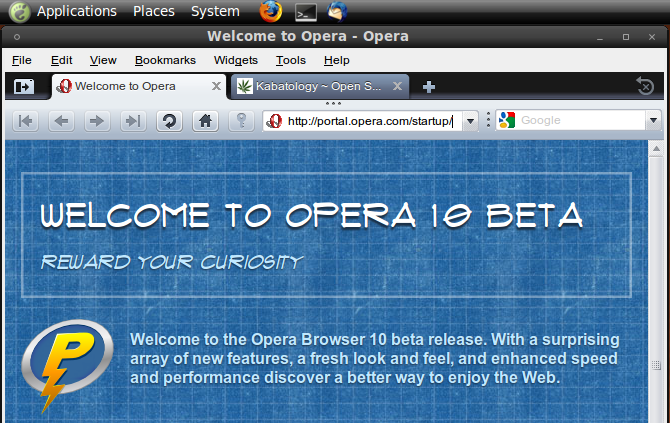
Task: Open the Places menu
Action: coord(154,11)
